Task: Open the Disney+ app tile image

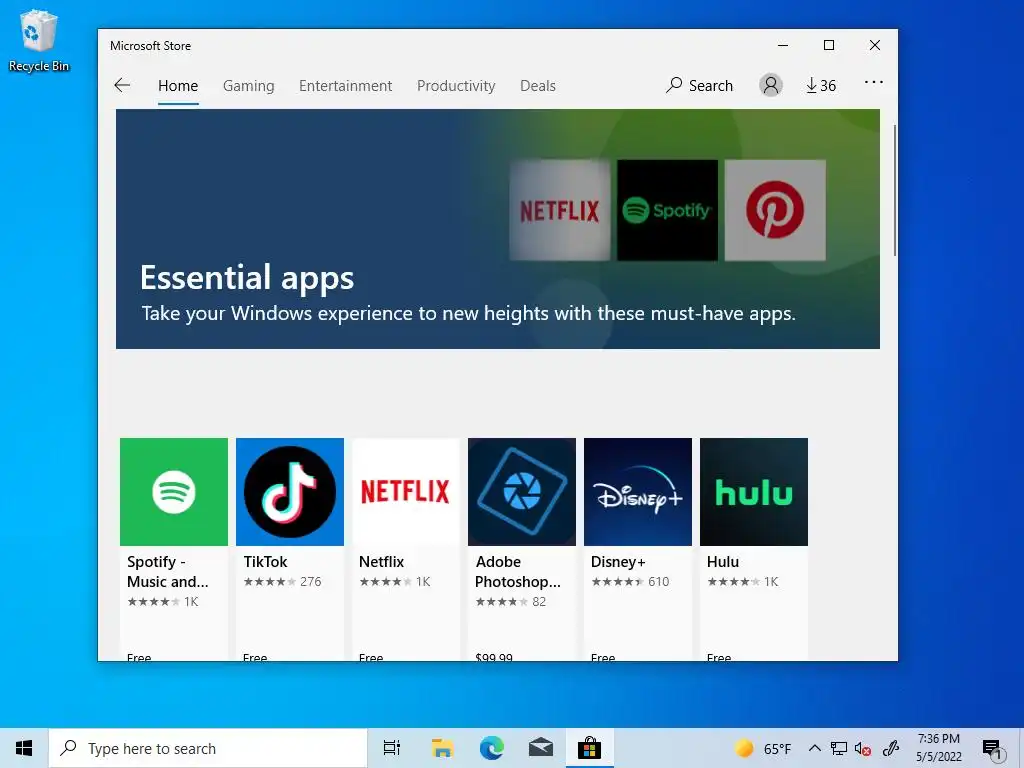Action: (x=637, y=492)
